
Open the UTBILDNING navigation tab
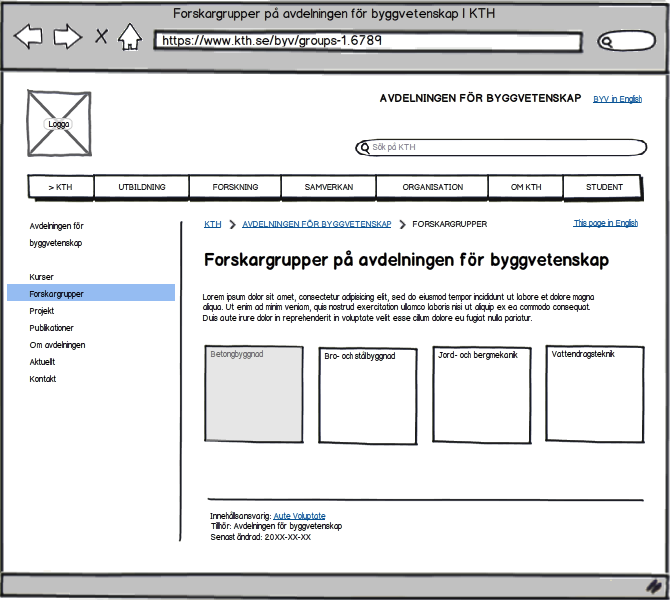(141, 187)
